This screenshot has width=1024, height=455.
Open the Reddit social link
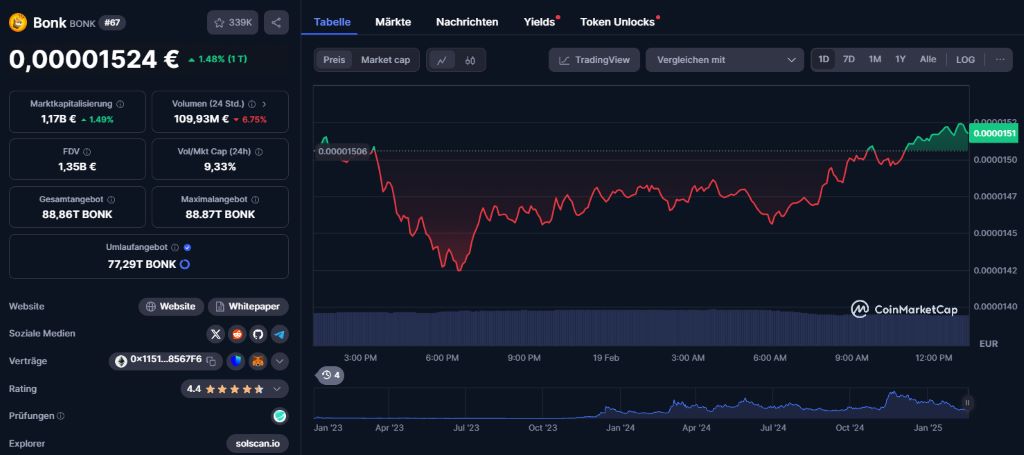[237, 334]
